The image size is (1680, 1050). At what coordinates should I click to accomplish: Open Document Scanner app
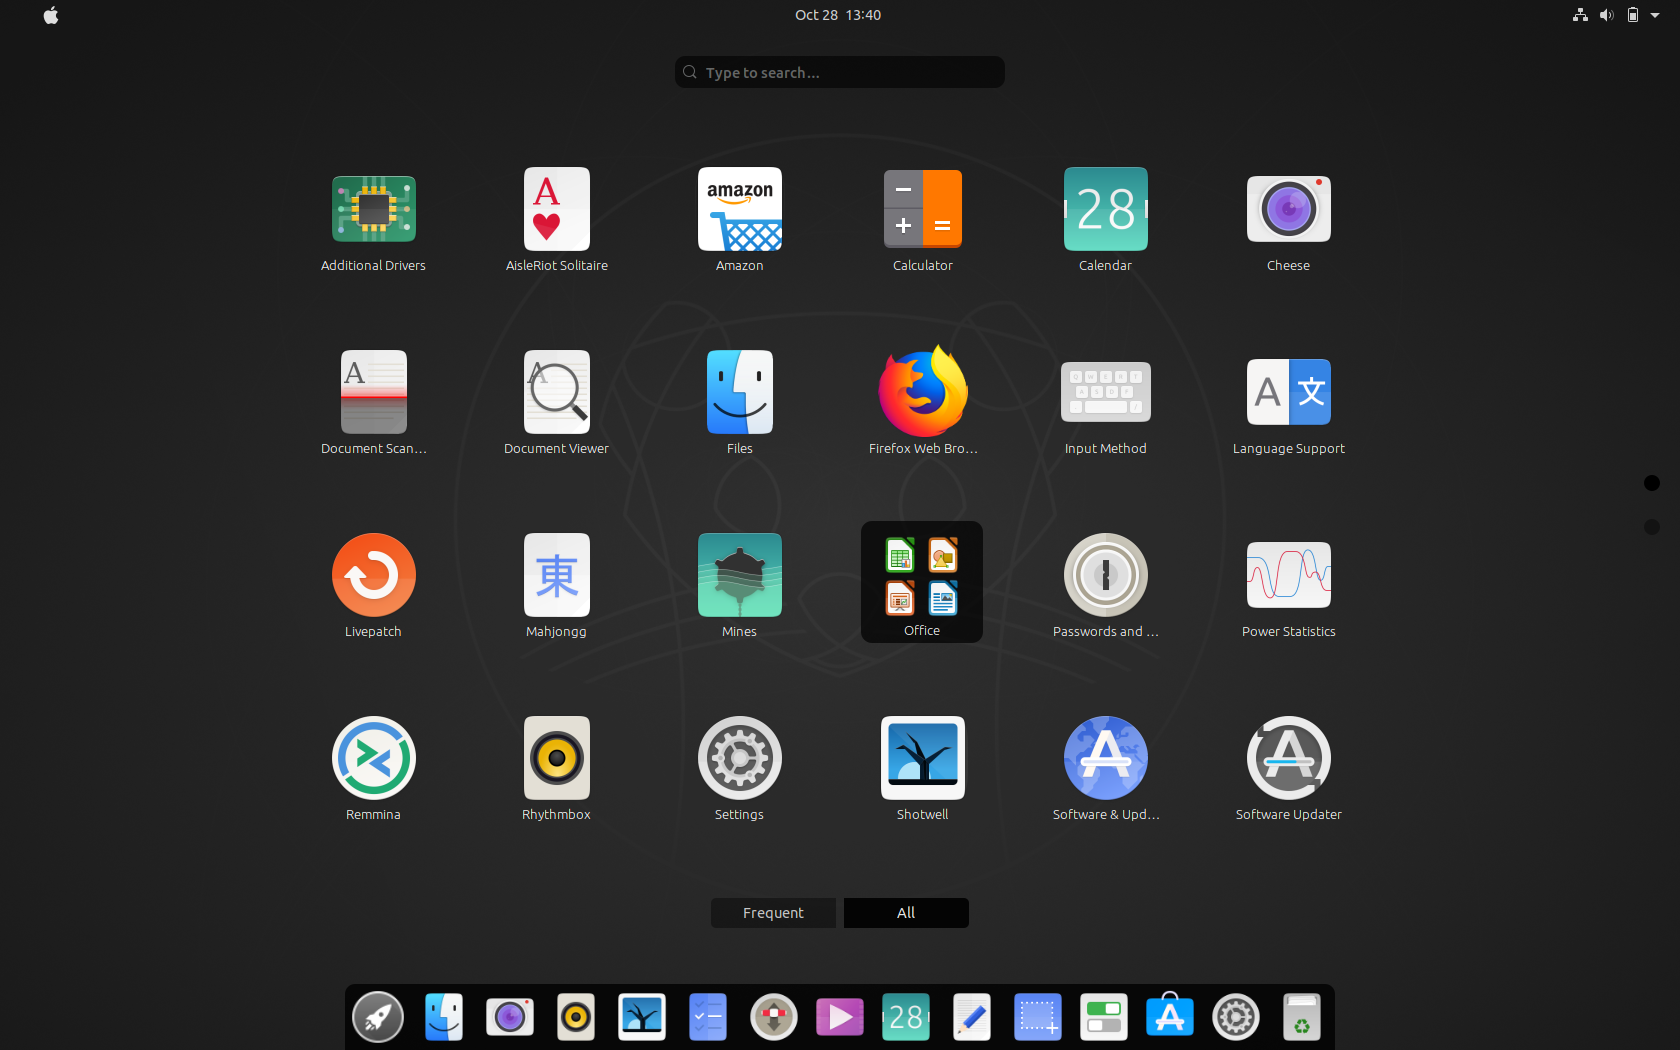[x=373, y=392]
